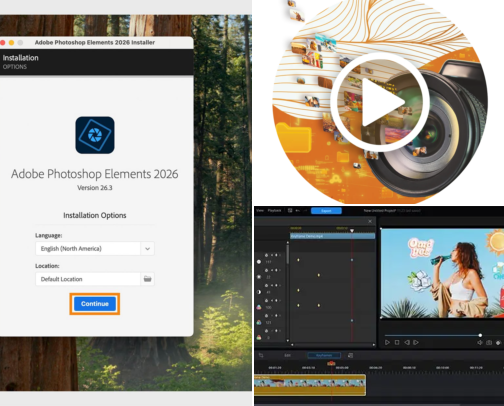The image size is (504, 406).
Task: Click the crop icon above the timeline
Action: pyautogui.click(x=261, y=355)
